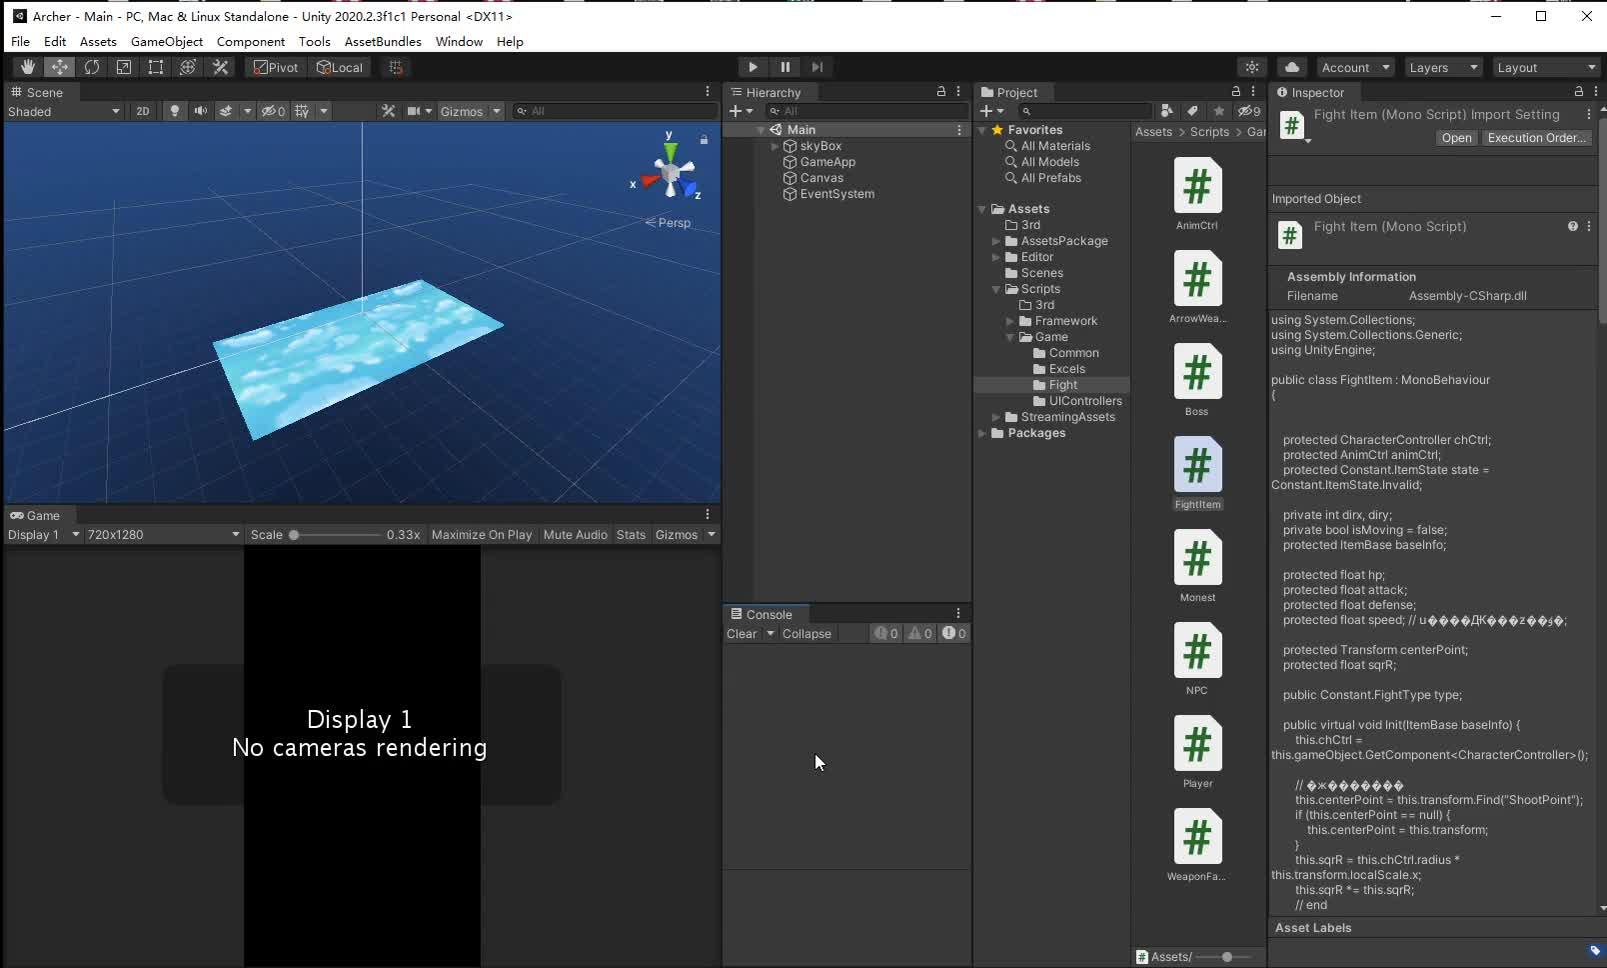Toggle 2D view in the Scene panel
Image resolution: width=1607 pixels, height=968 pixels.
coord(142,111)
